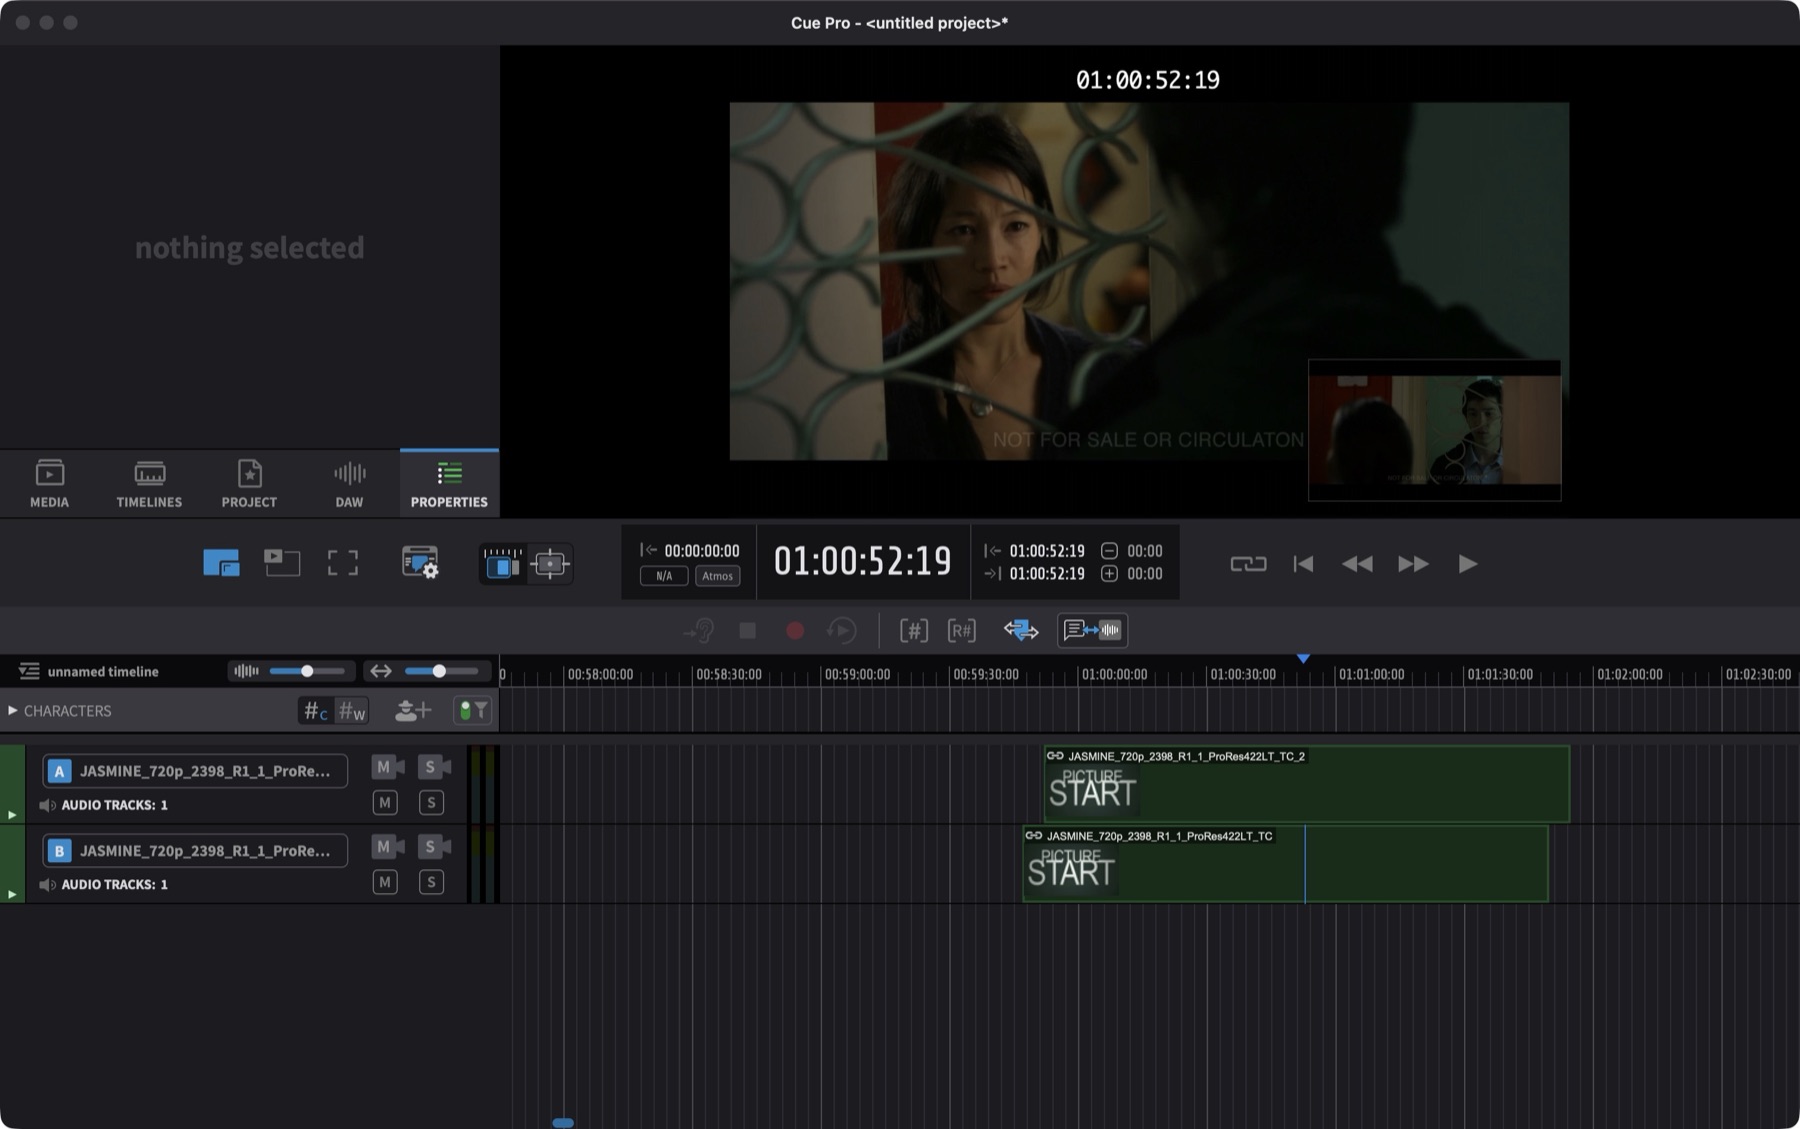Toggle the #w word count button
This screenshot has height=1129, width=1800.
point(352,711)
